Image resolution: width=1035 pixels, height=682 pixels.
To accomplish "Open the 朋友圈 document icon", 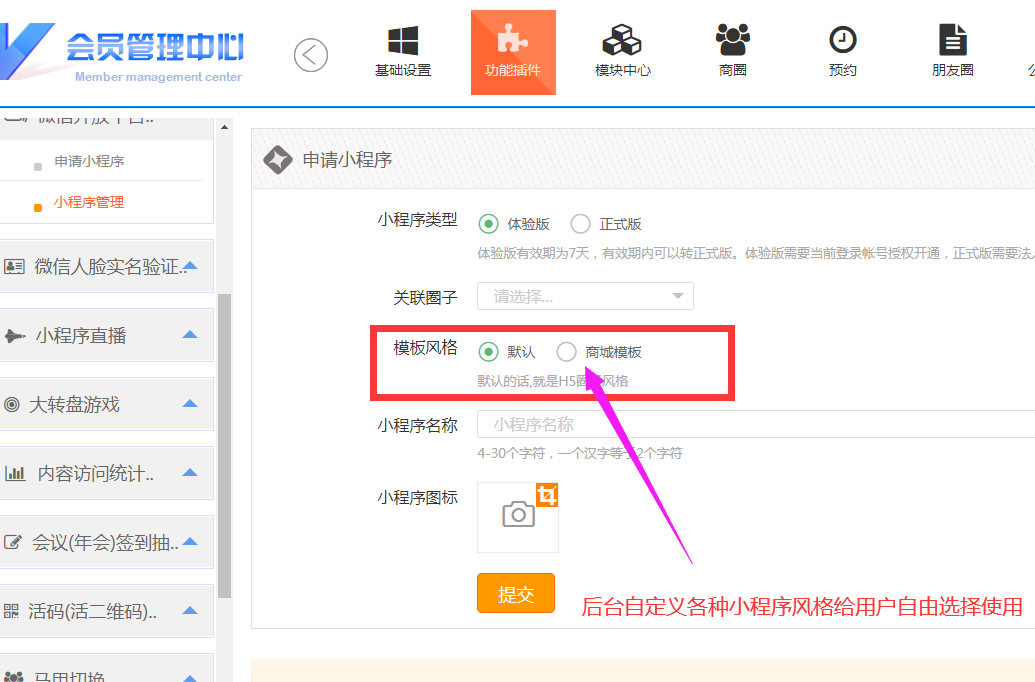I will [952, 41].
